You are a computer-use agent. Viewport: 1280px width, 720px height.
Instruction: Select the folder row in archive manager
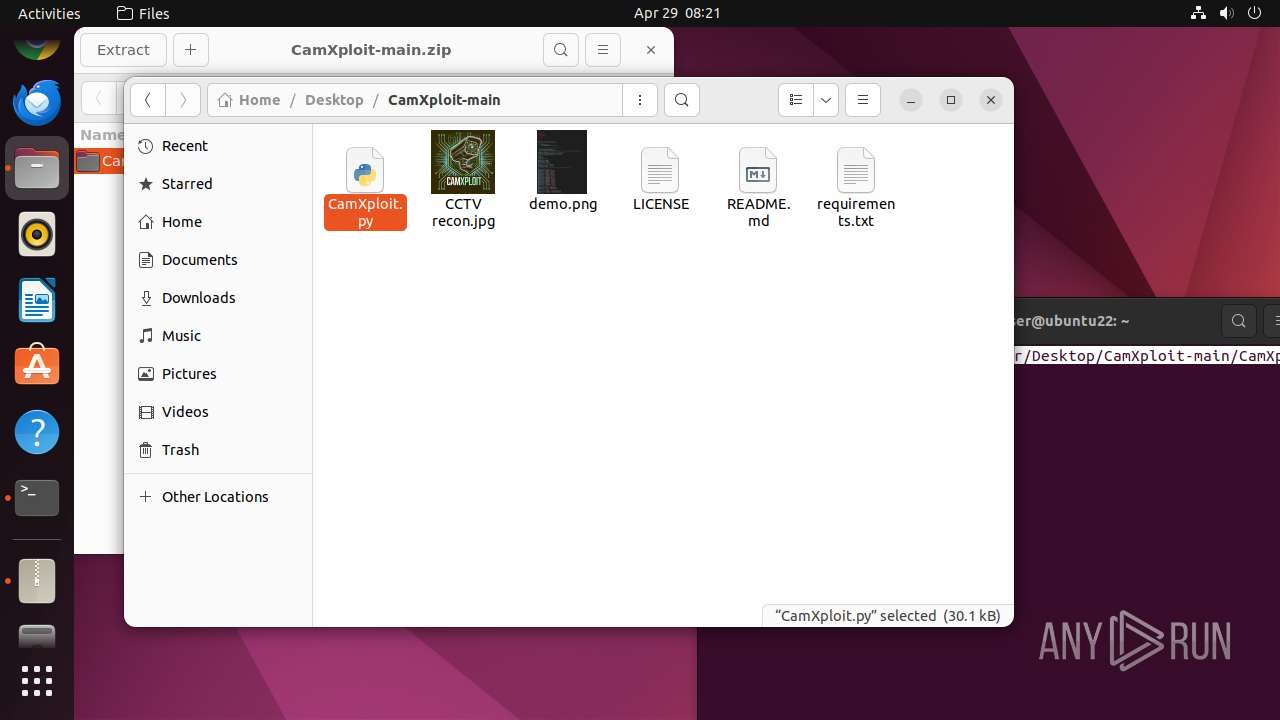click(99, 161)
